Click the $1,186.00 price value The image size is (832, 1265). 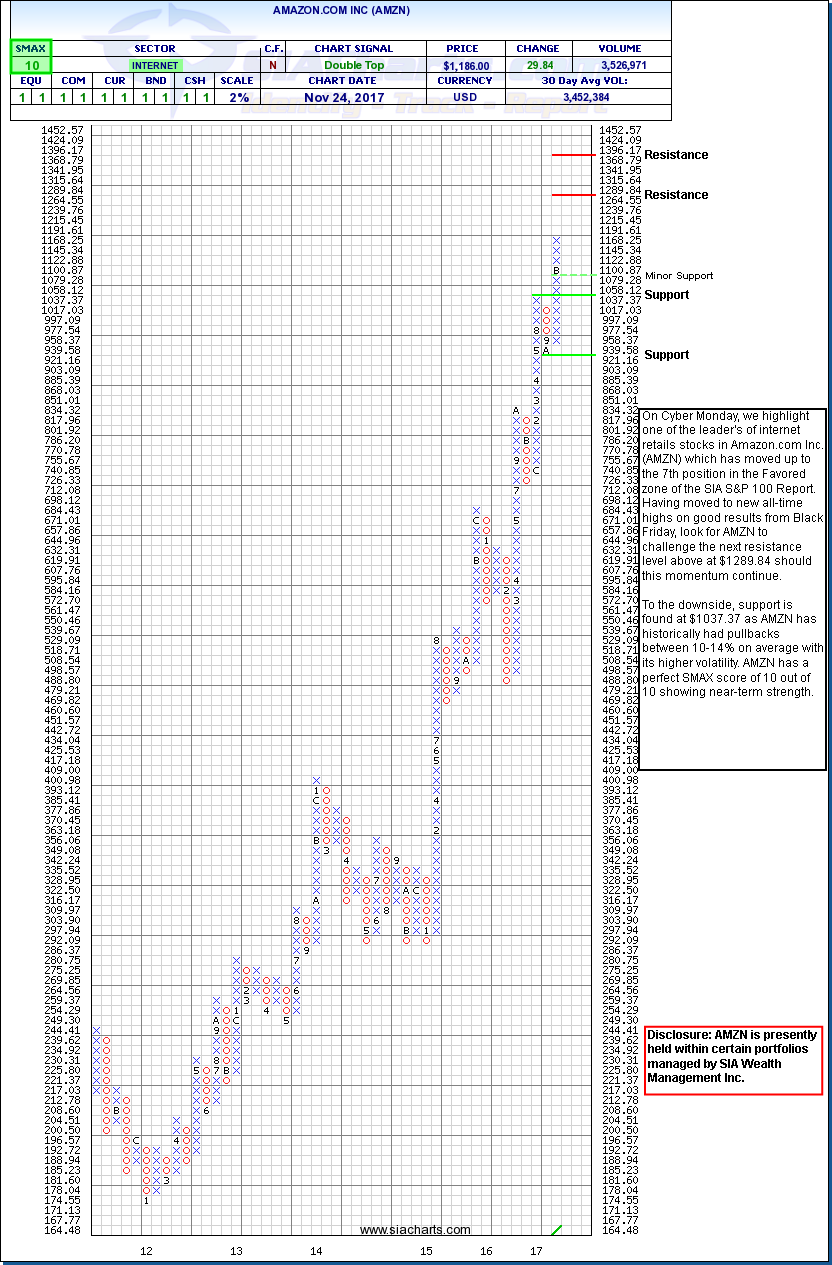click(x=465, y=65)
